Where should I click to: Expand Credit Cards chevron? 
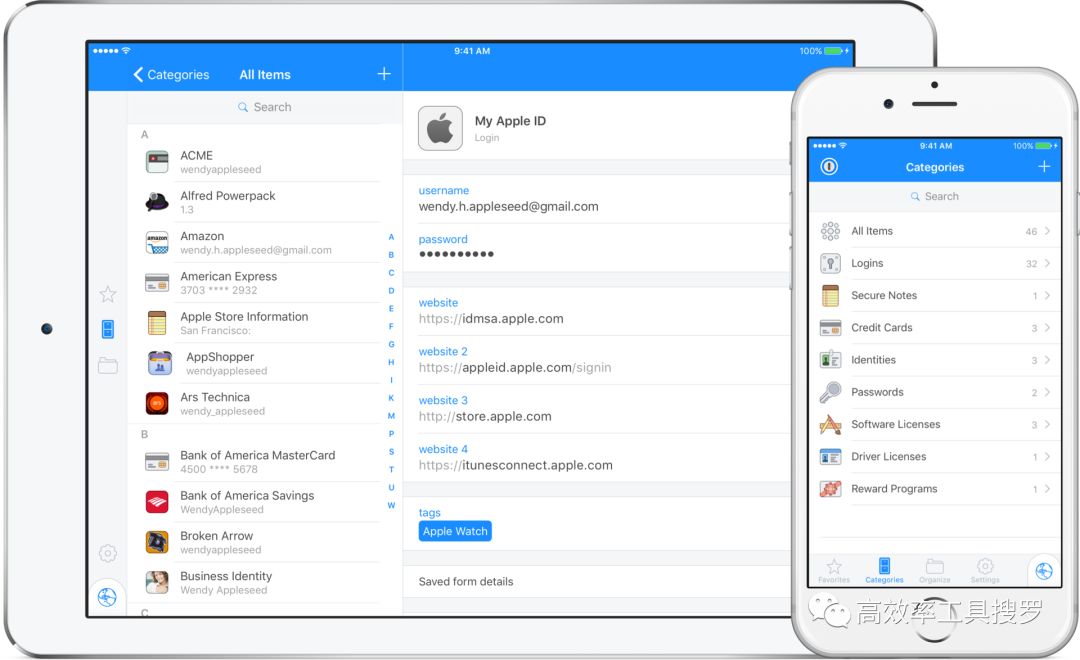(x=1047, y=328)
